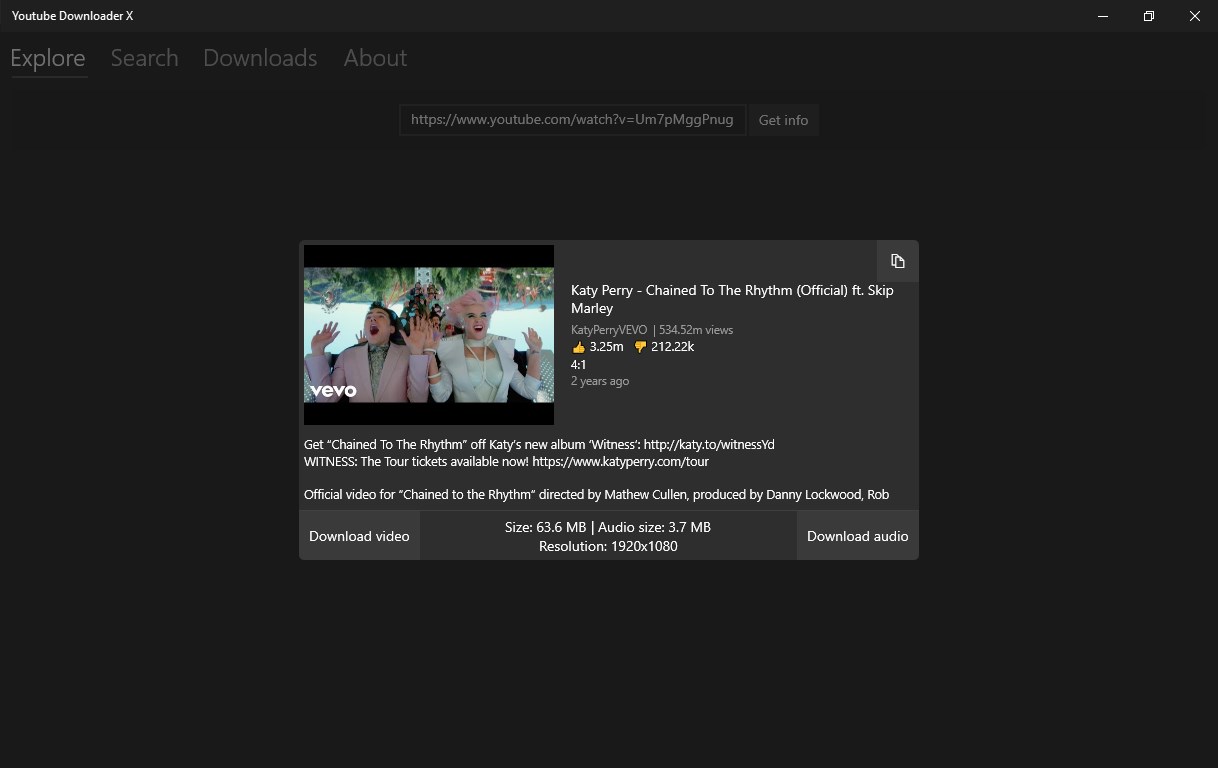Image resolution: width=1218 pixels, height=768 pixels.
Task: Click the Get info button
Action: [783, 120]
